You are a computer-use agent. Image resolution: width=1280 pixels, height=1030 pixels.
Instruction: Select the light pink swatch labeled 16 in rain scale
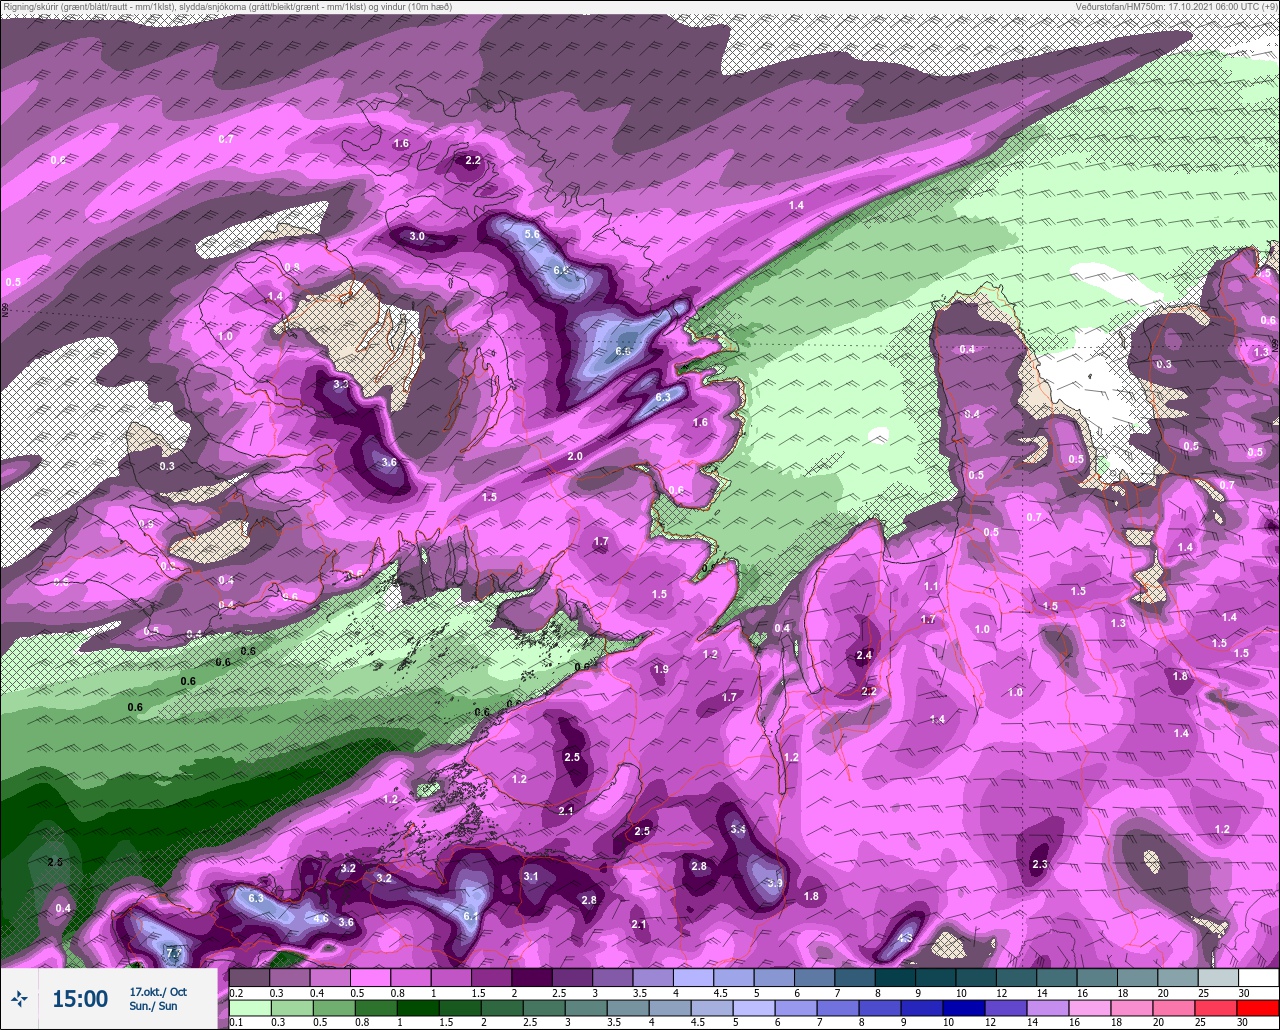(x=1090, y=1006)
